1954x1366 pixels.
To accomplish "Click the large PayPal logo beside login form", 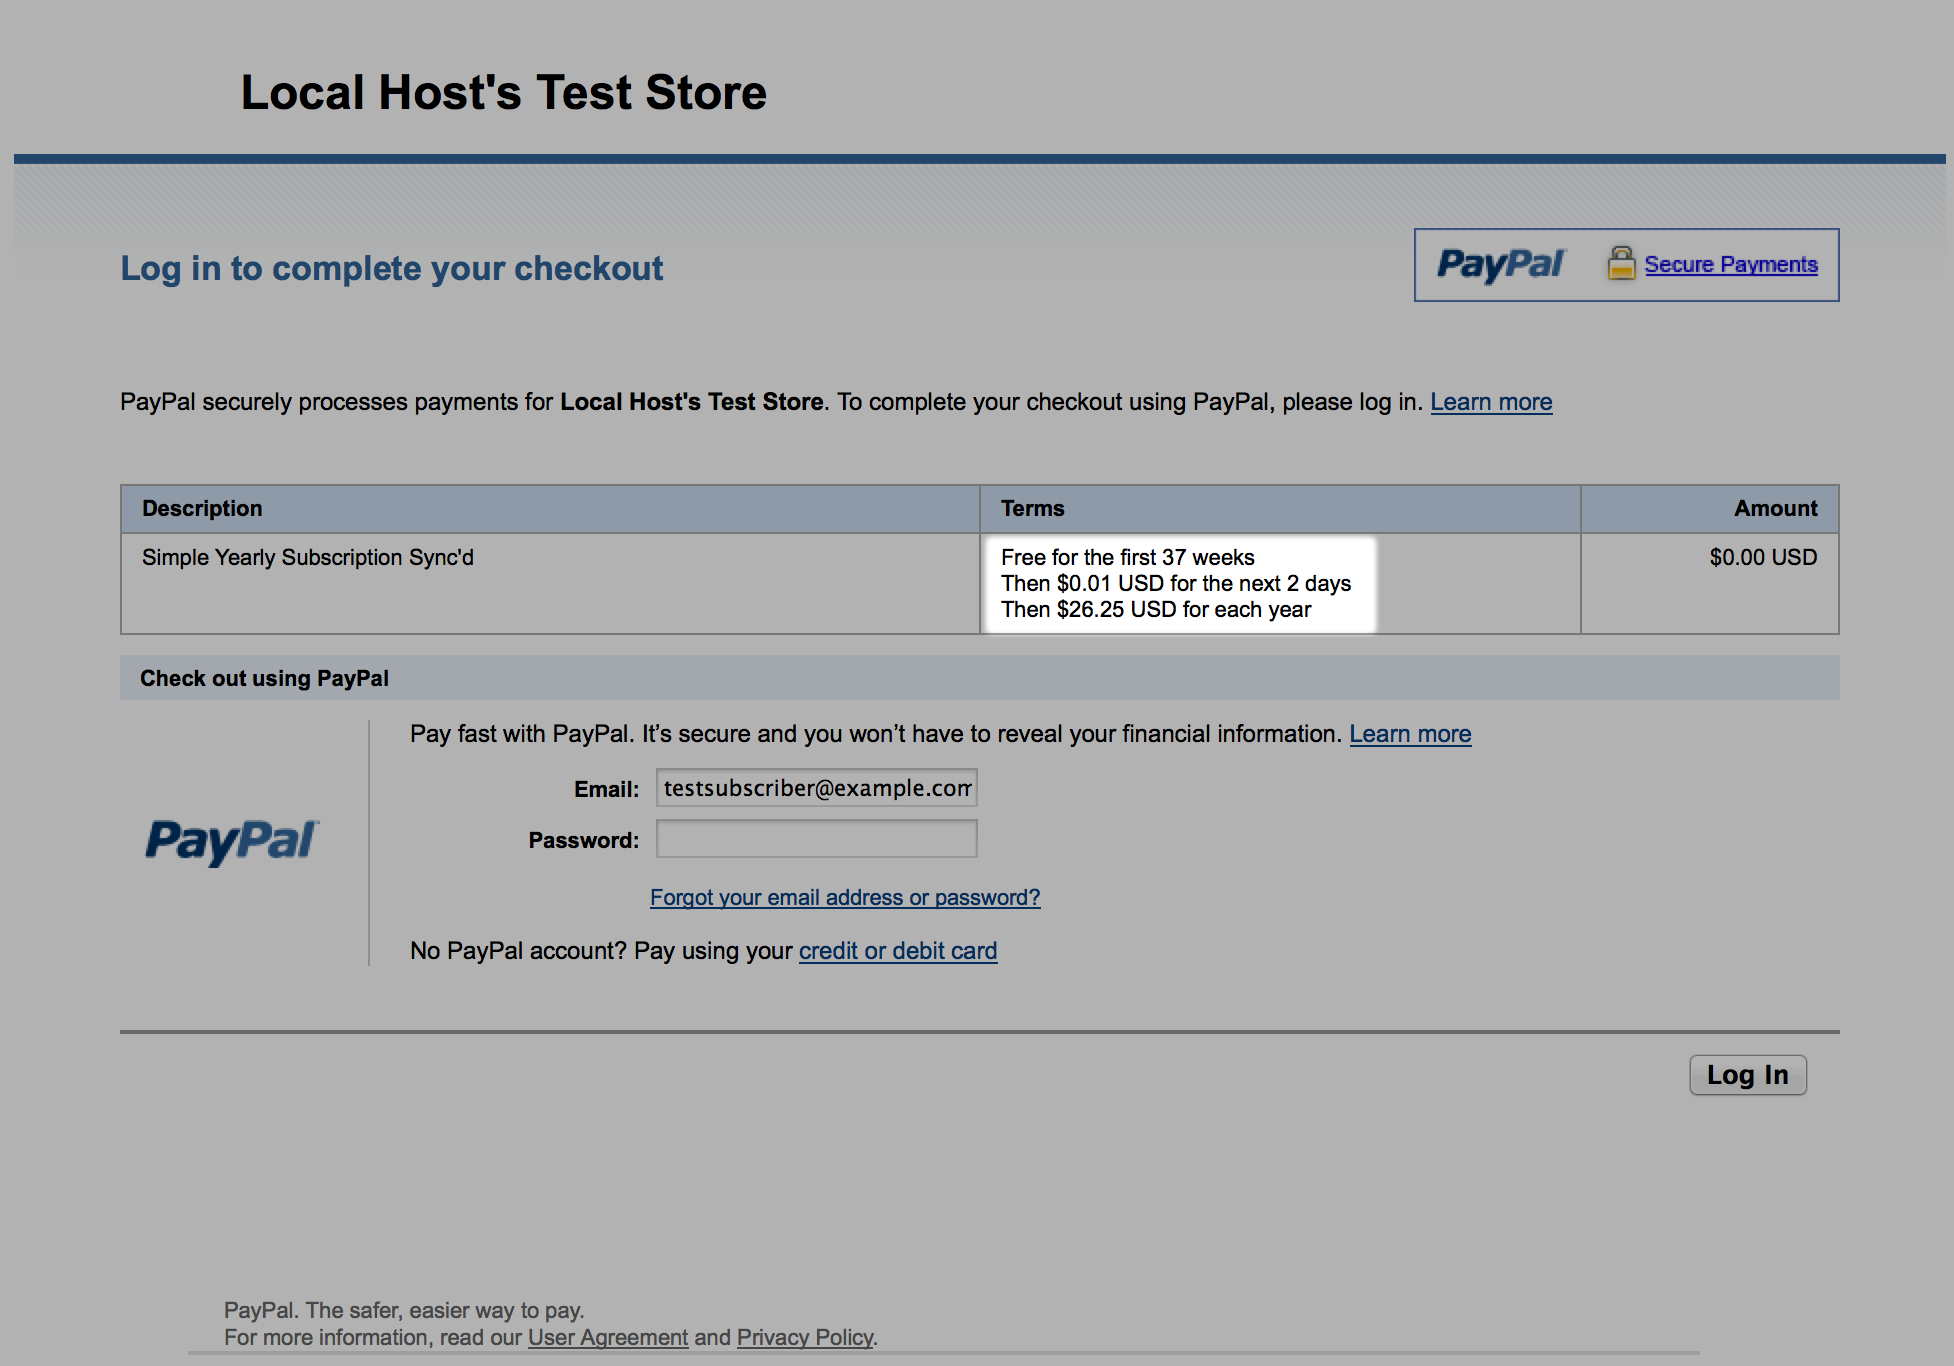I will [x=232, y=841].
